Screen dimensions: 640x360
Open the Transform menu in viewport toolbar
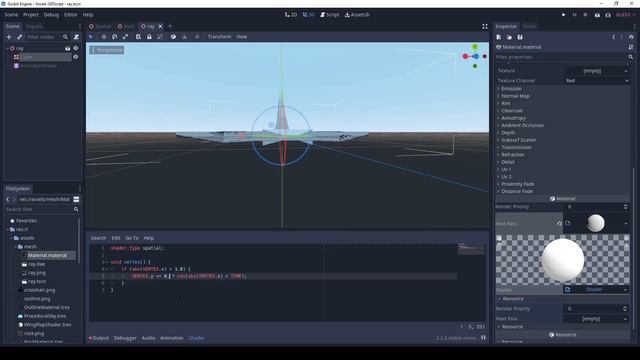click(x=219, y=37)
